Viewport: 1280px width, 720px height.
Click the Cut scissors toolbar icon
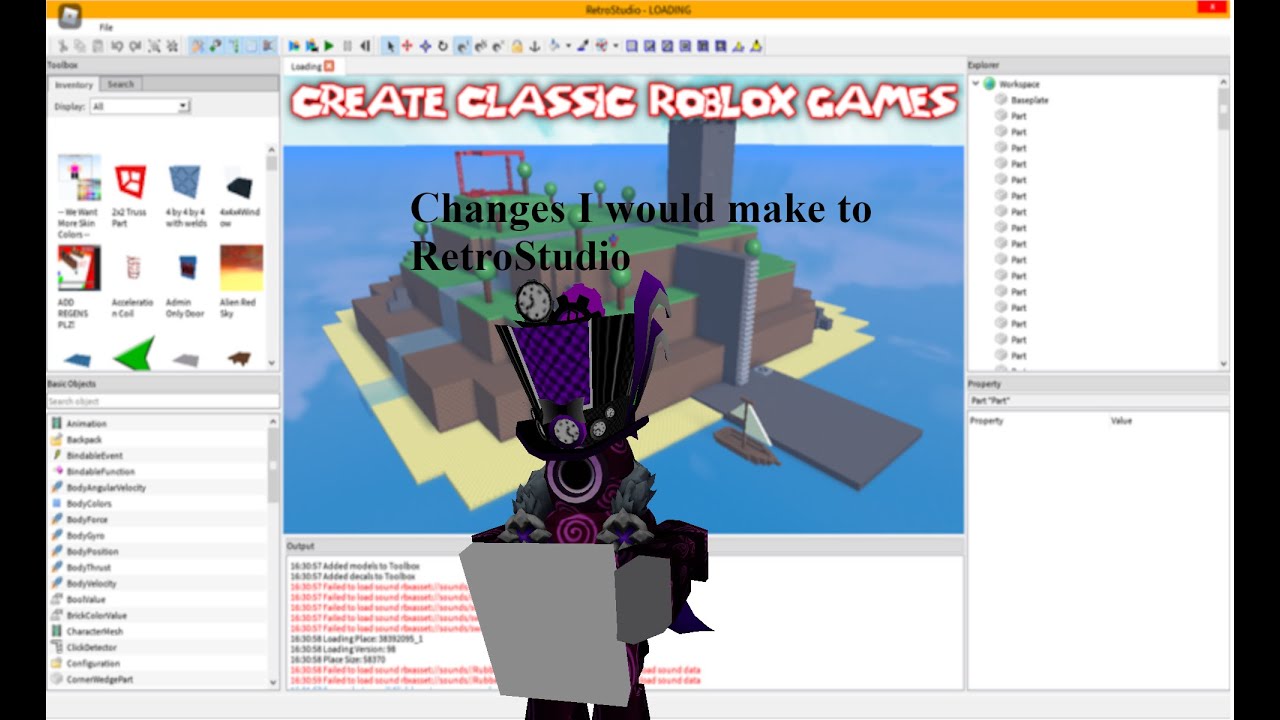tap(62, 46)
